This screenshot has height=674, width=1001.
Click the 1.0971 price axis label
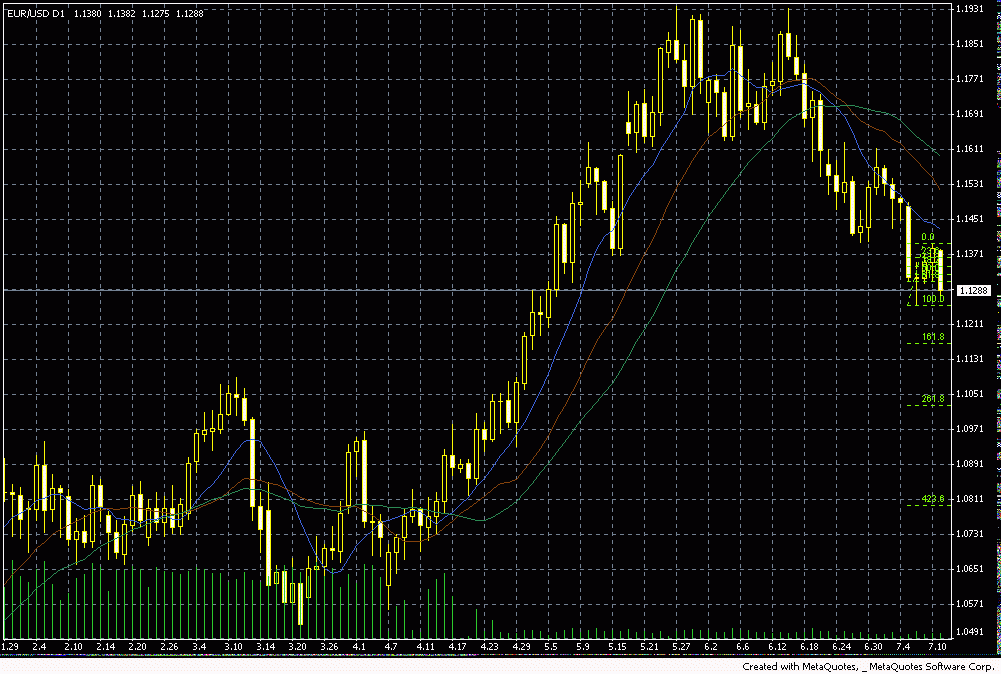[x=970, y=429]
